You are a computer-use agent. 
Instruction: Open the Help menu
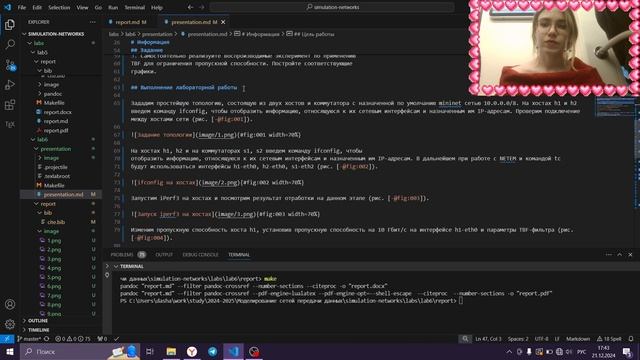[x=157, y=7]
